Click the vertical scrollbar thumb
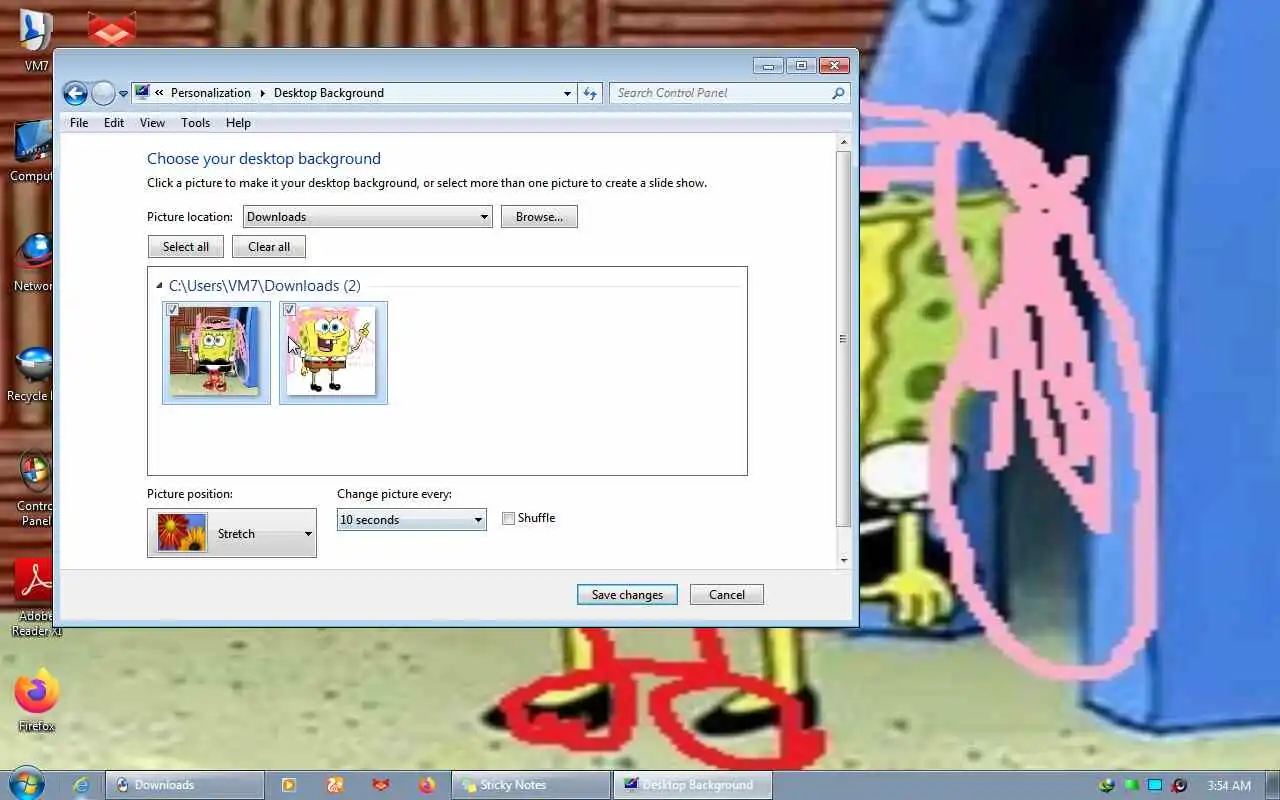 point(844,339)
